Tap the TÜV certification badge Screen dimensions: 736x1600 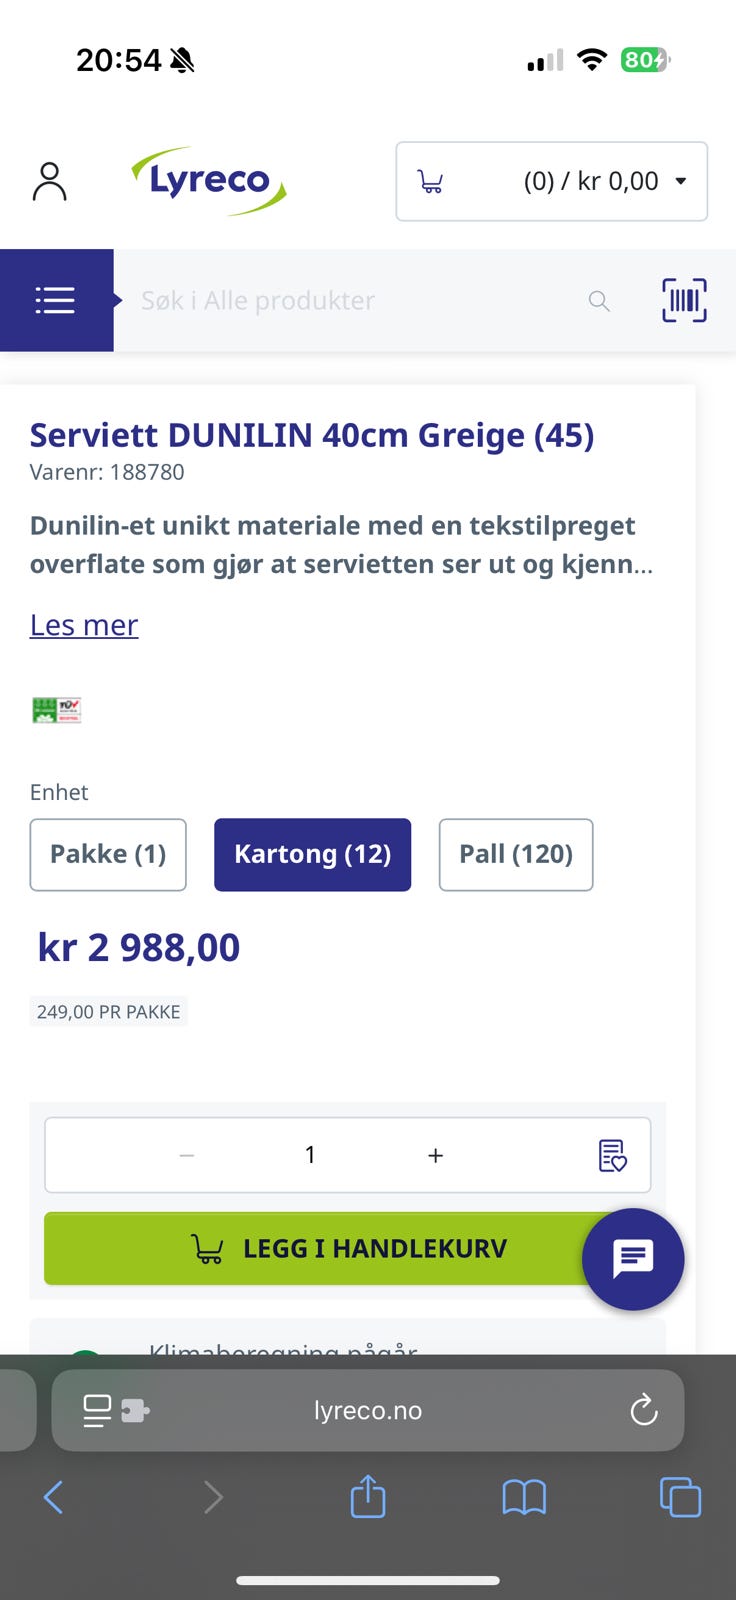tap(56, 710)
